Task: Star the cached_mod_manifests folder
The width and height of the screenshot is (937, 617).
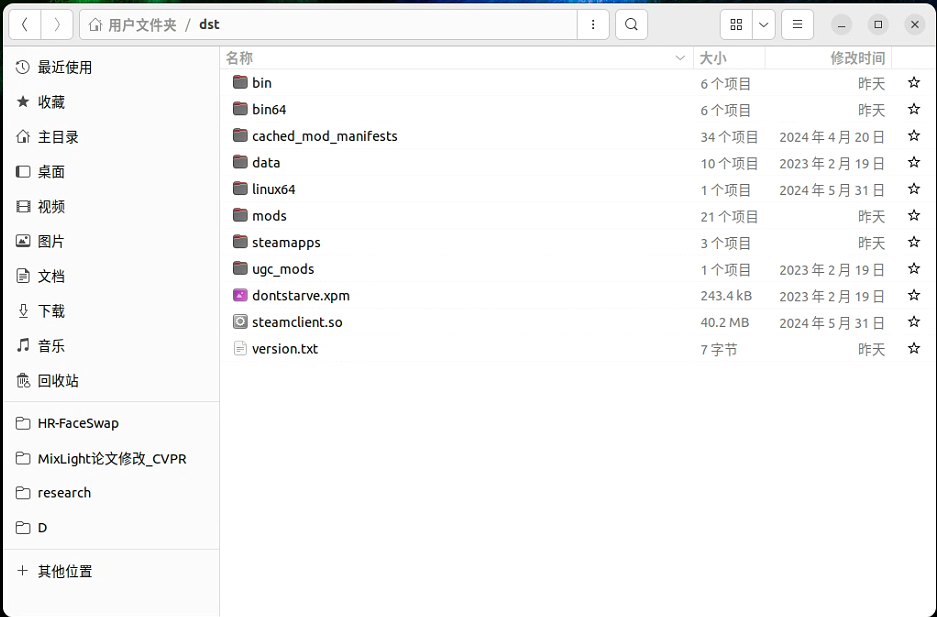Action: tap(914, 136)
